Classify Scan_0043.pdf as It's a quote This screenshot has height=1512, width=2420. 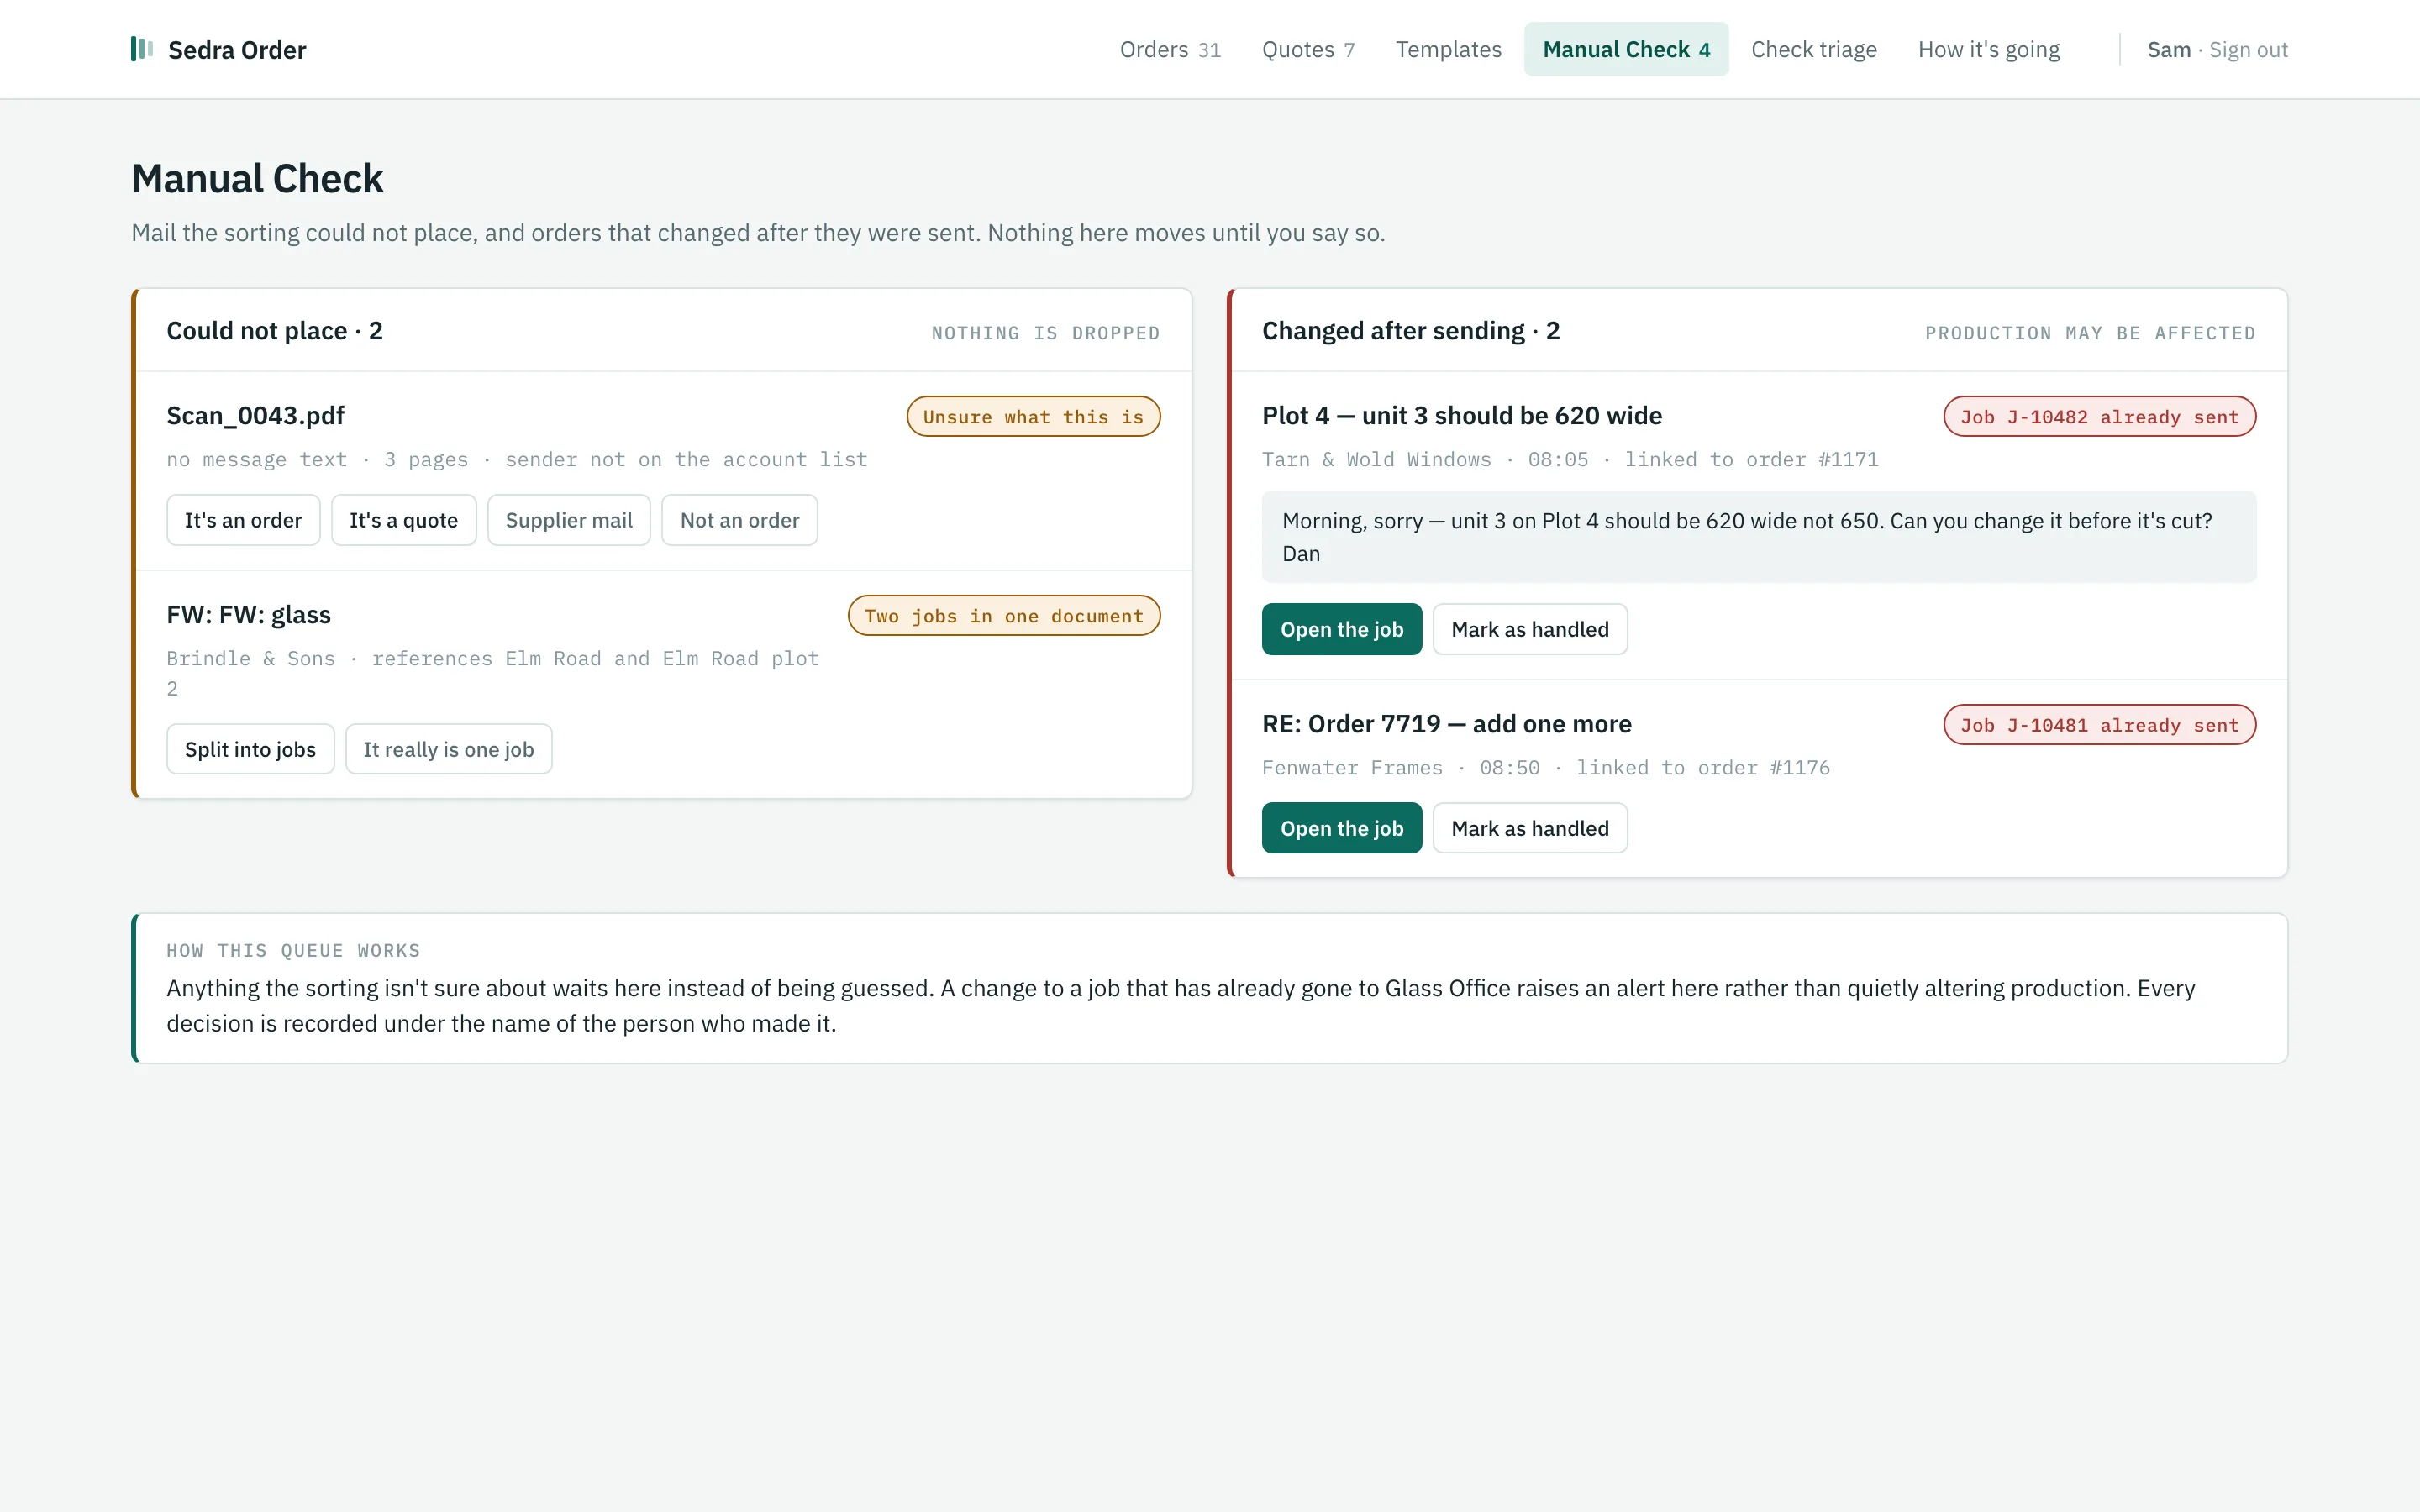(x=403, y=520)
